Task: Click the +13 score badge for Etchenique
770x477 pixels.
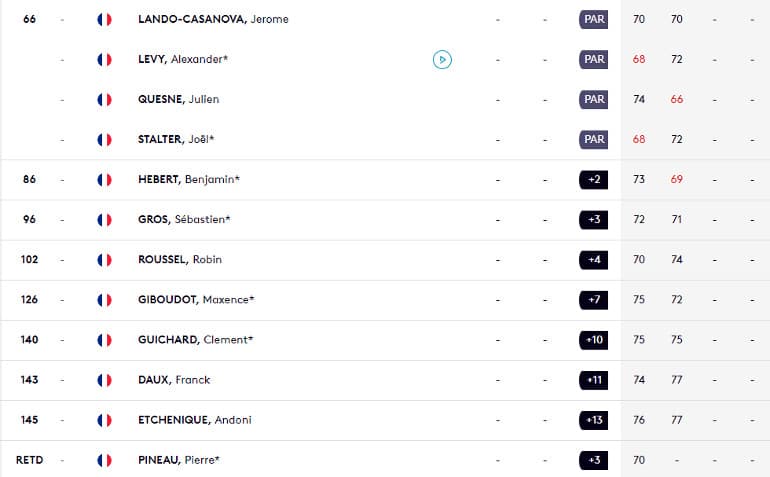Action: tap(594, 420)
